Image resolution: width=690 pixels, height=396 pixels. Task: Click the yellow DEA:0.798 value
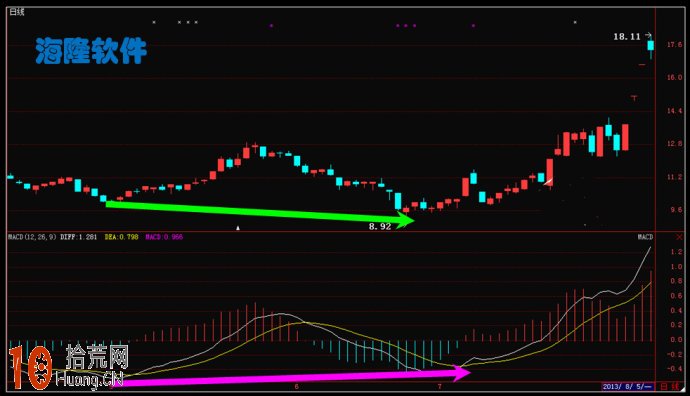[121, 237]
